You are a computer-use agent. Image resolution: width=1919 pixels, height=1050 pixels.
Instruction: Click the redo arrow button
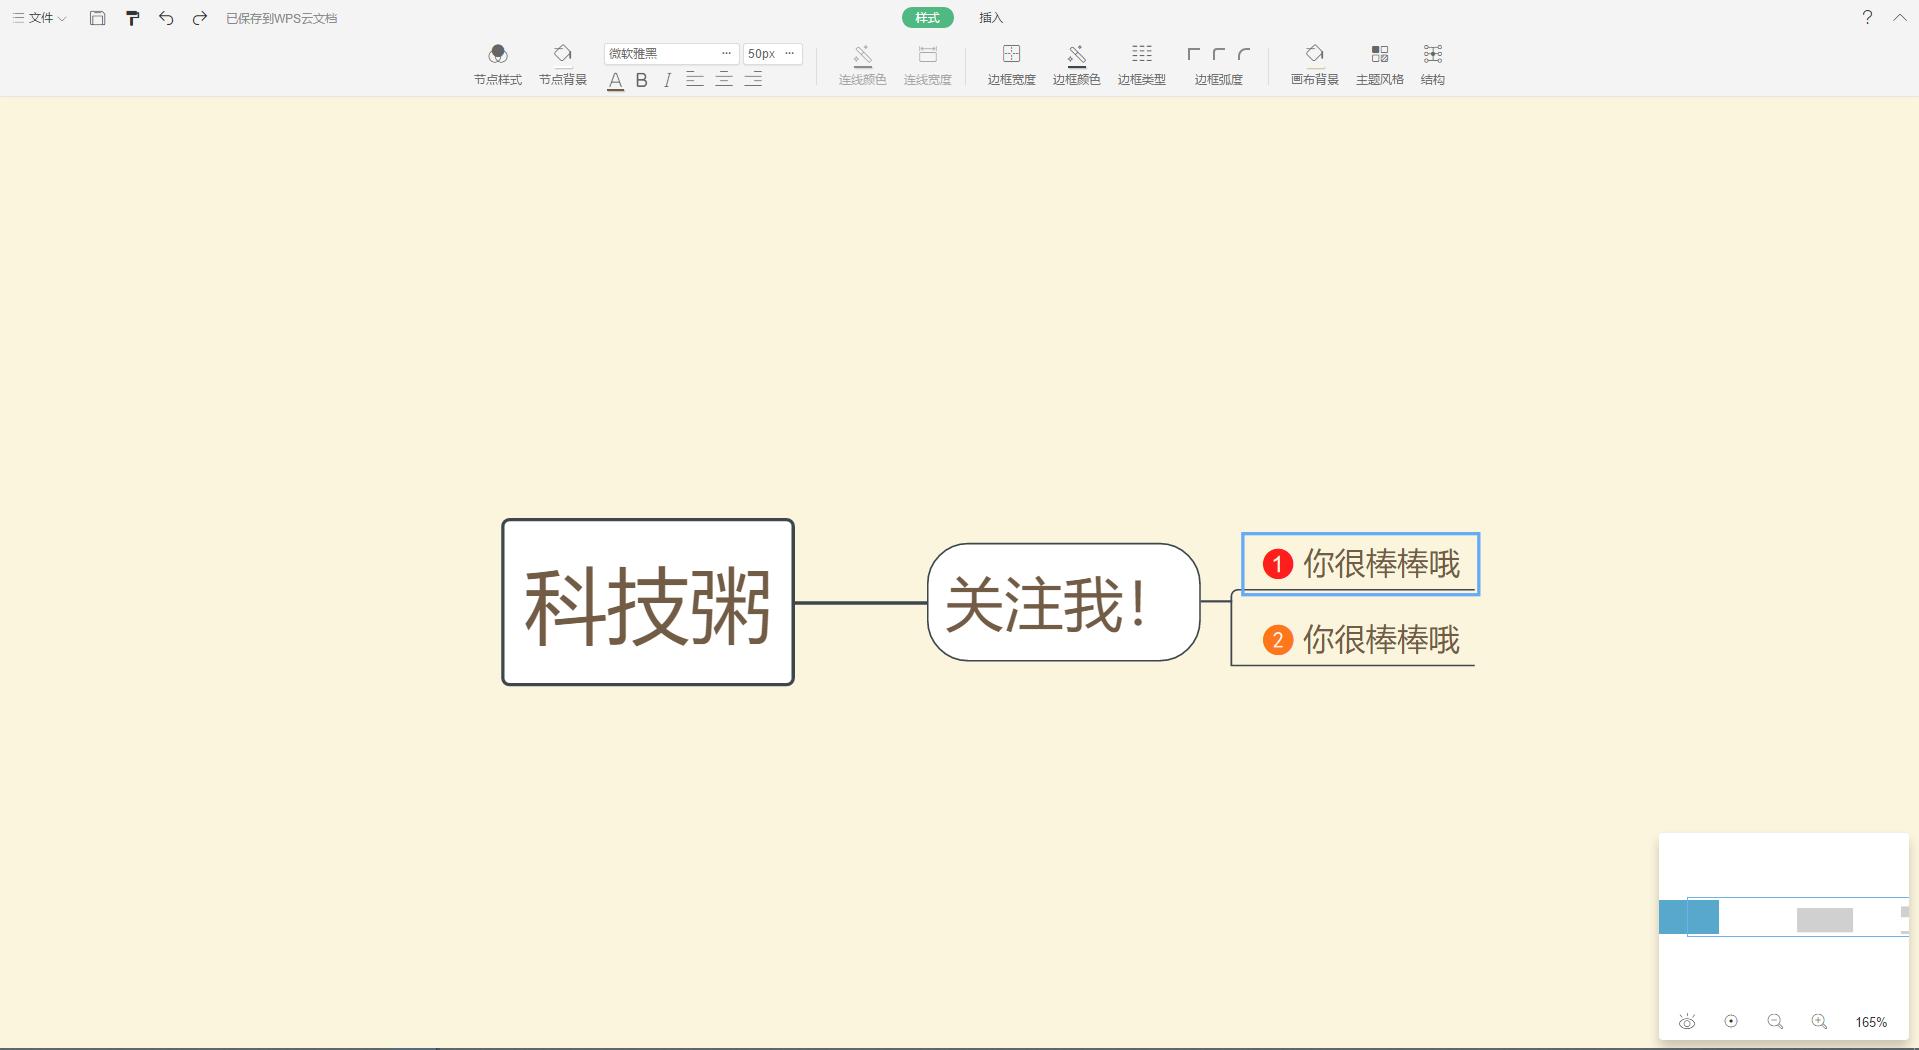tap(198, 17)
